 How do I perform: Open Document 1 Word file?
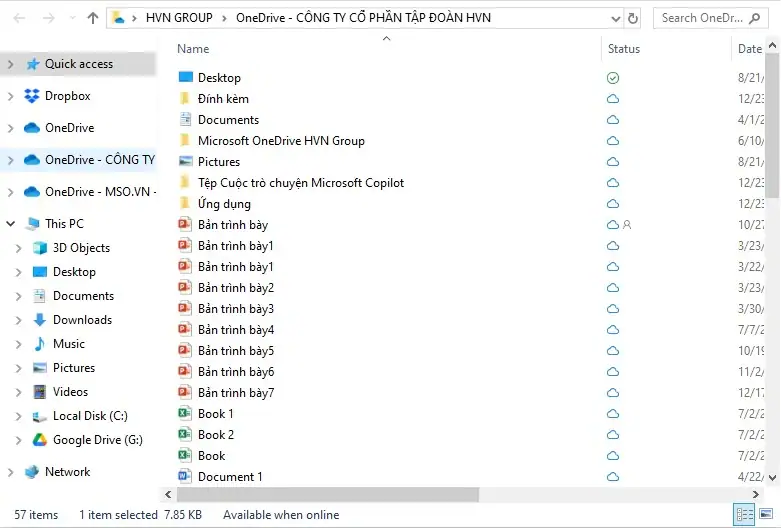tap(229, 477)
